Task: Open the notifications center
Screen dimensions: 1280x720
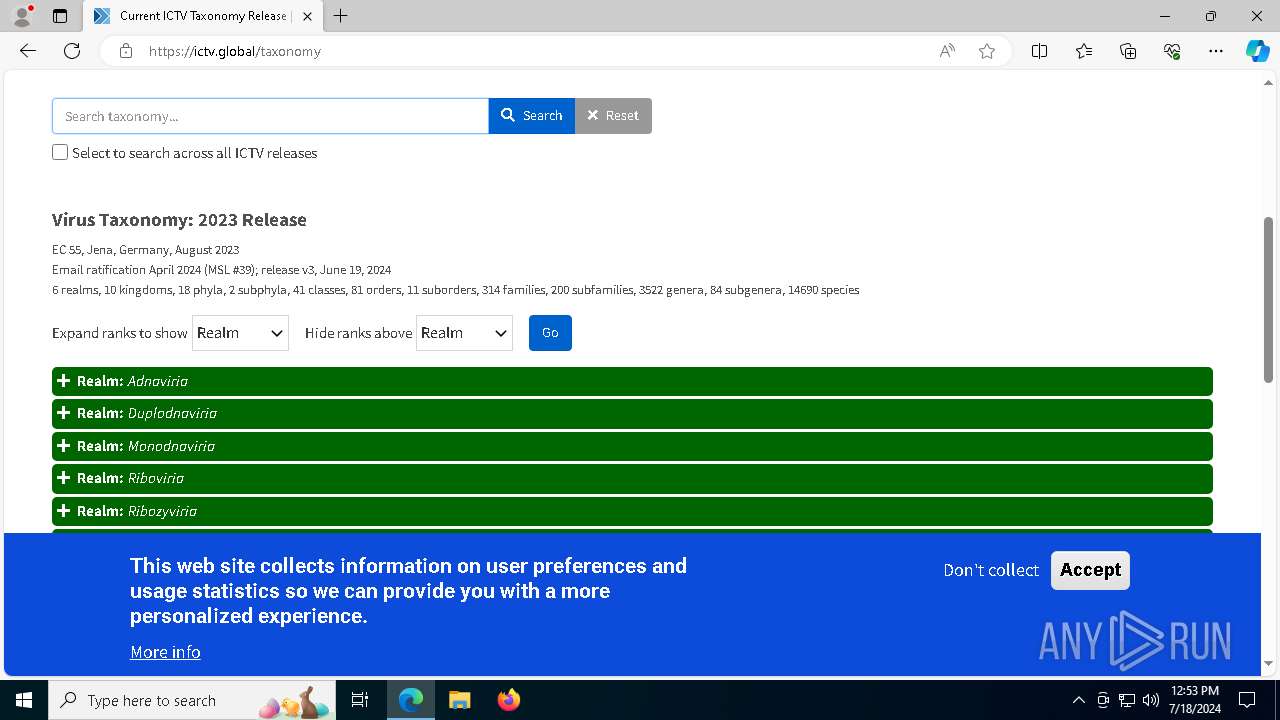Action: (1247, 700)
